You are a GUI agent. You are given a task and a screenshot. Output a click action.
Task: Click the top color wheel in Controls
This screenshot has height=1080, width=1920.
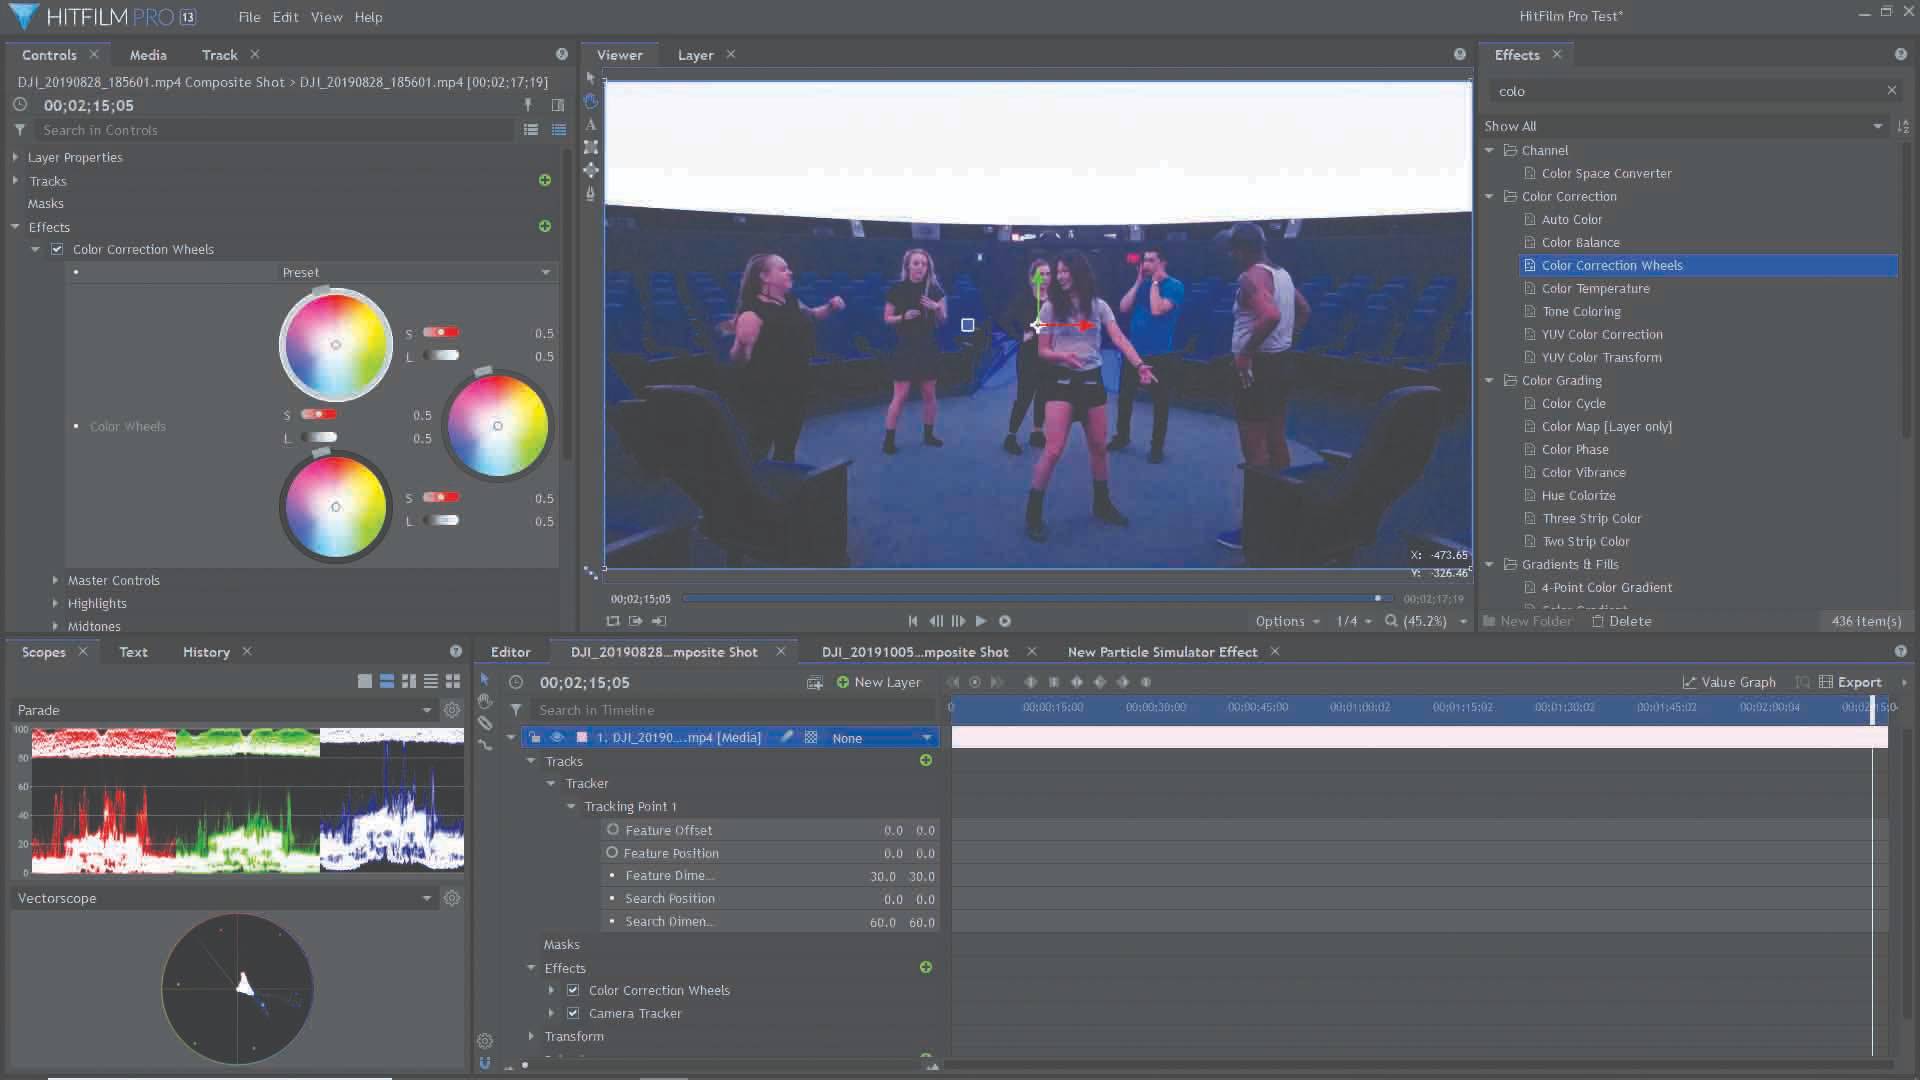335,345
